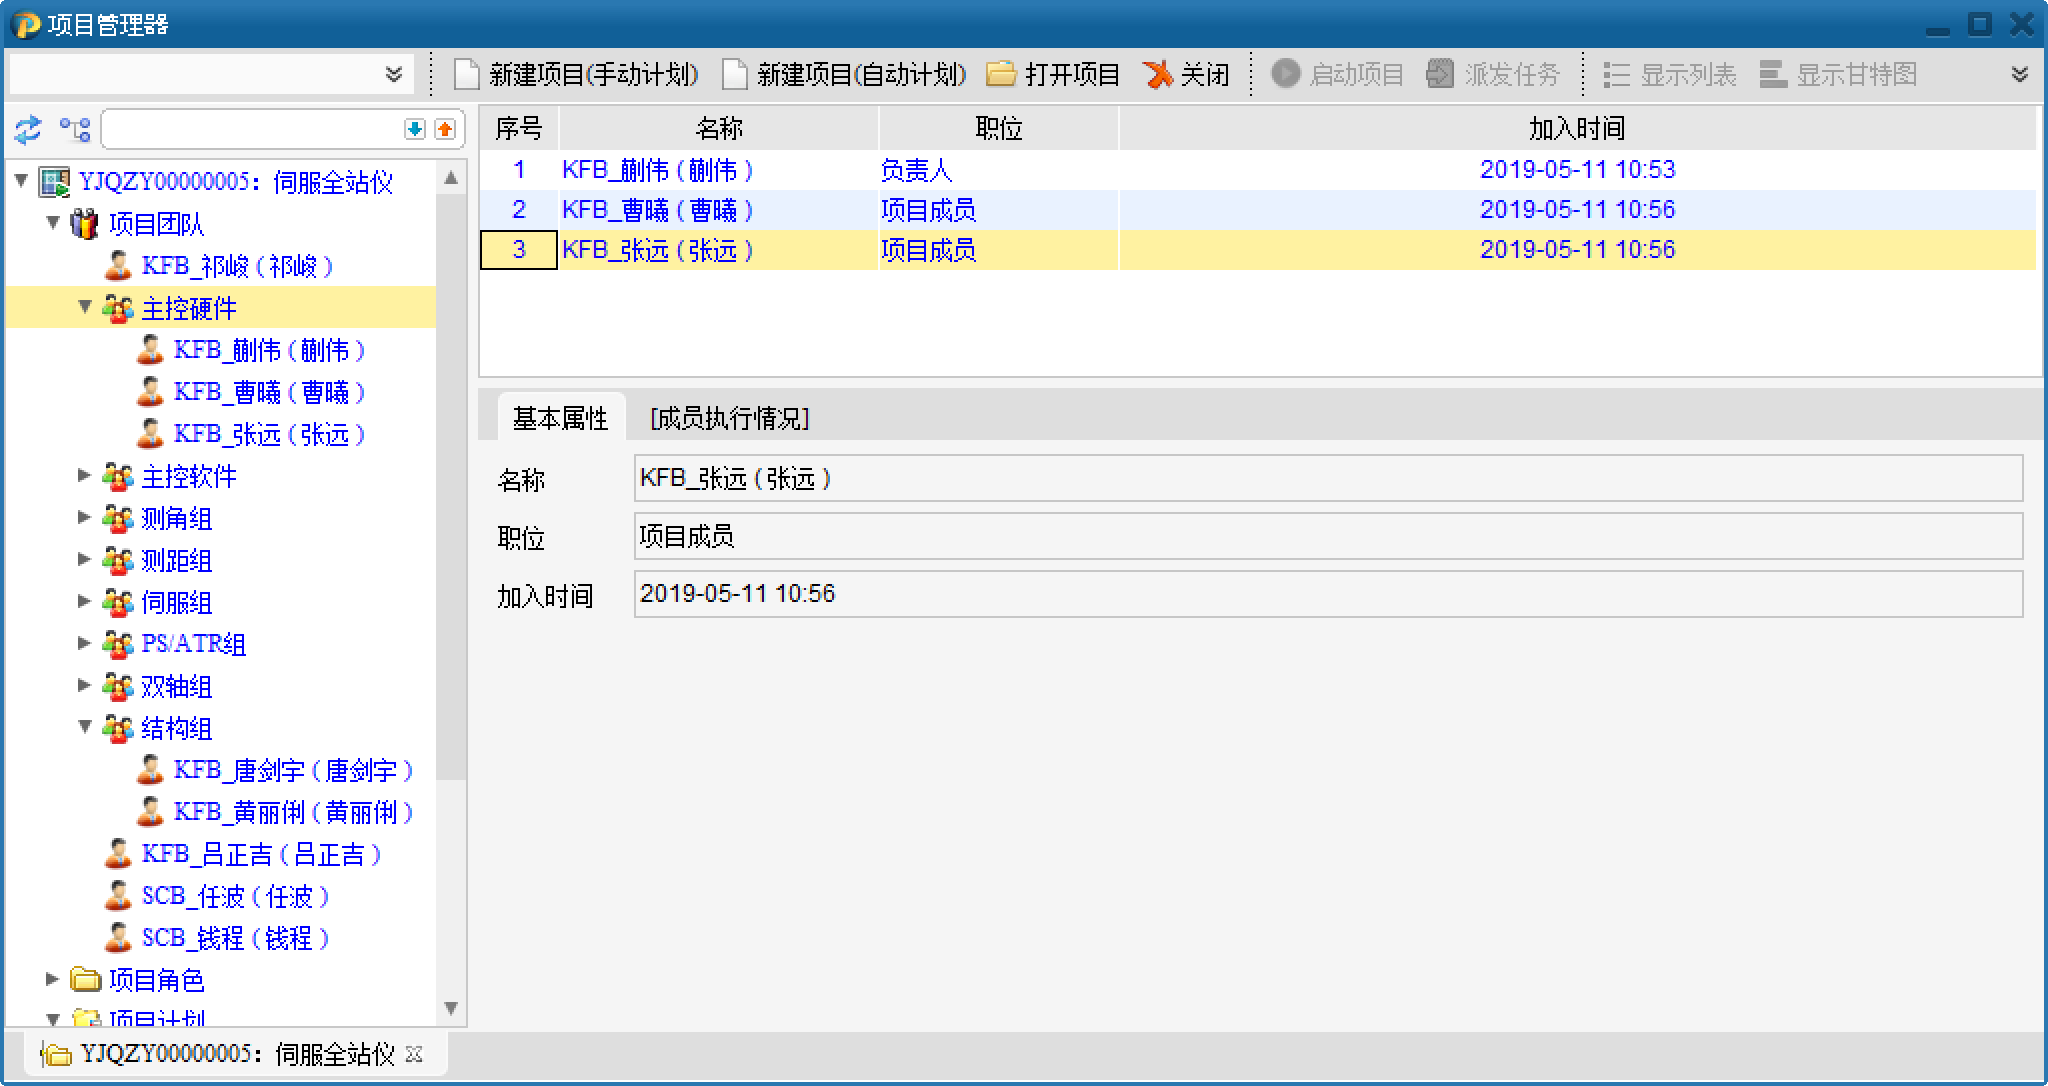Expand toolbar overflow chevron at far right
The image size is (2048, 1086).
coord(2020,75)
